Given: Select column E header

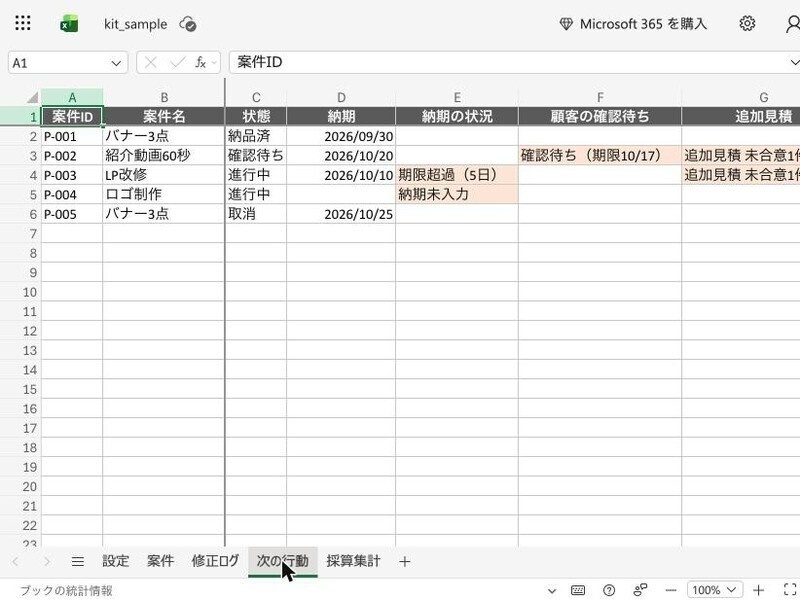Looking at the screenshot, I should point(457,97).
